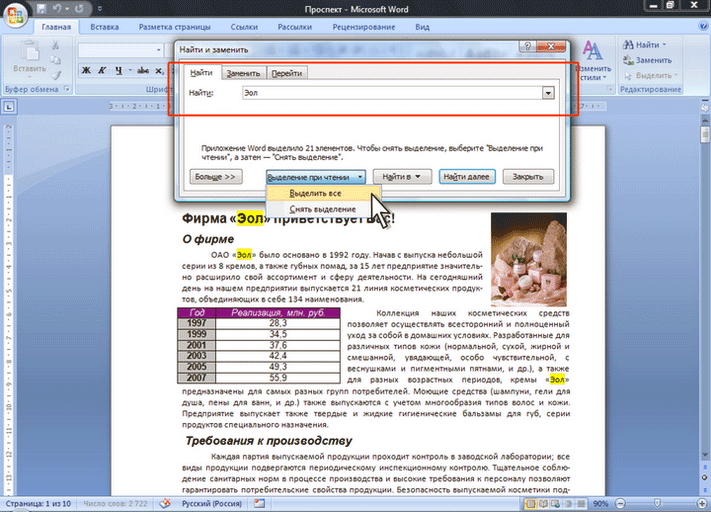Go to the Ссылки ribbon tab
Image resolution: width=711 pixels, height=512 pixels.
click(x=244, y=27)
